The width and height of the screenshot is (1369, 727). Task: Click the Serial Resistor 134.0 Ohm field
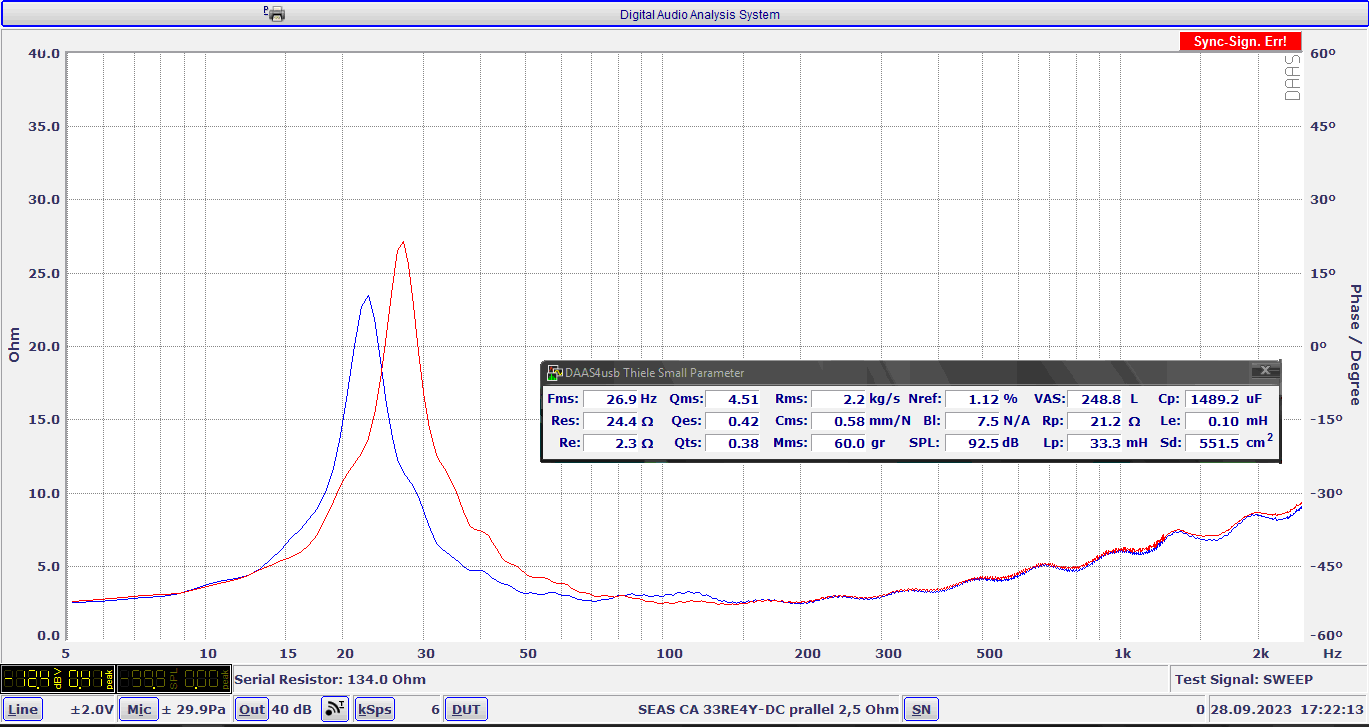(x=330, y=680)
